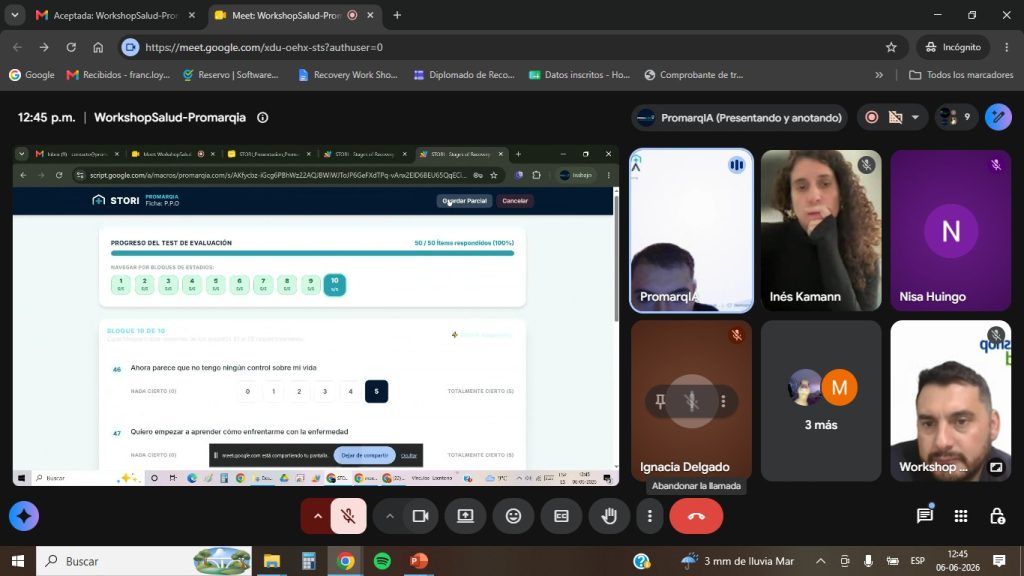The width and height of the screenshot is (1024, 576).
Task: Choose score 3 for question 46
Action: tap(325, 391)
